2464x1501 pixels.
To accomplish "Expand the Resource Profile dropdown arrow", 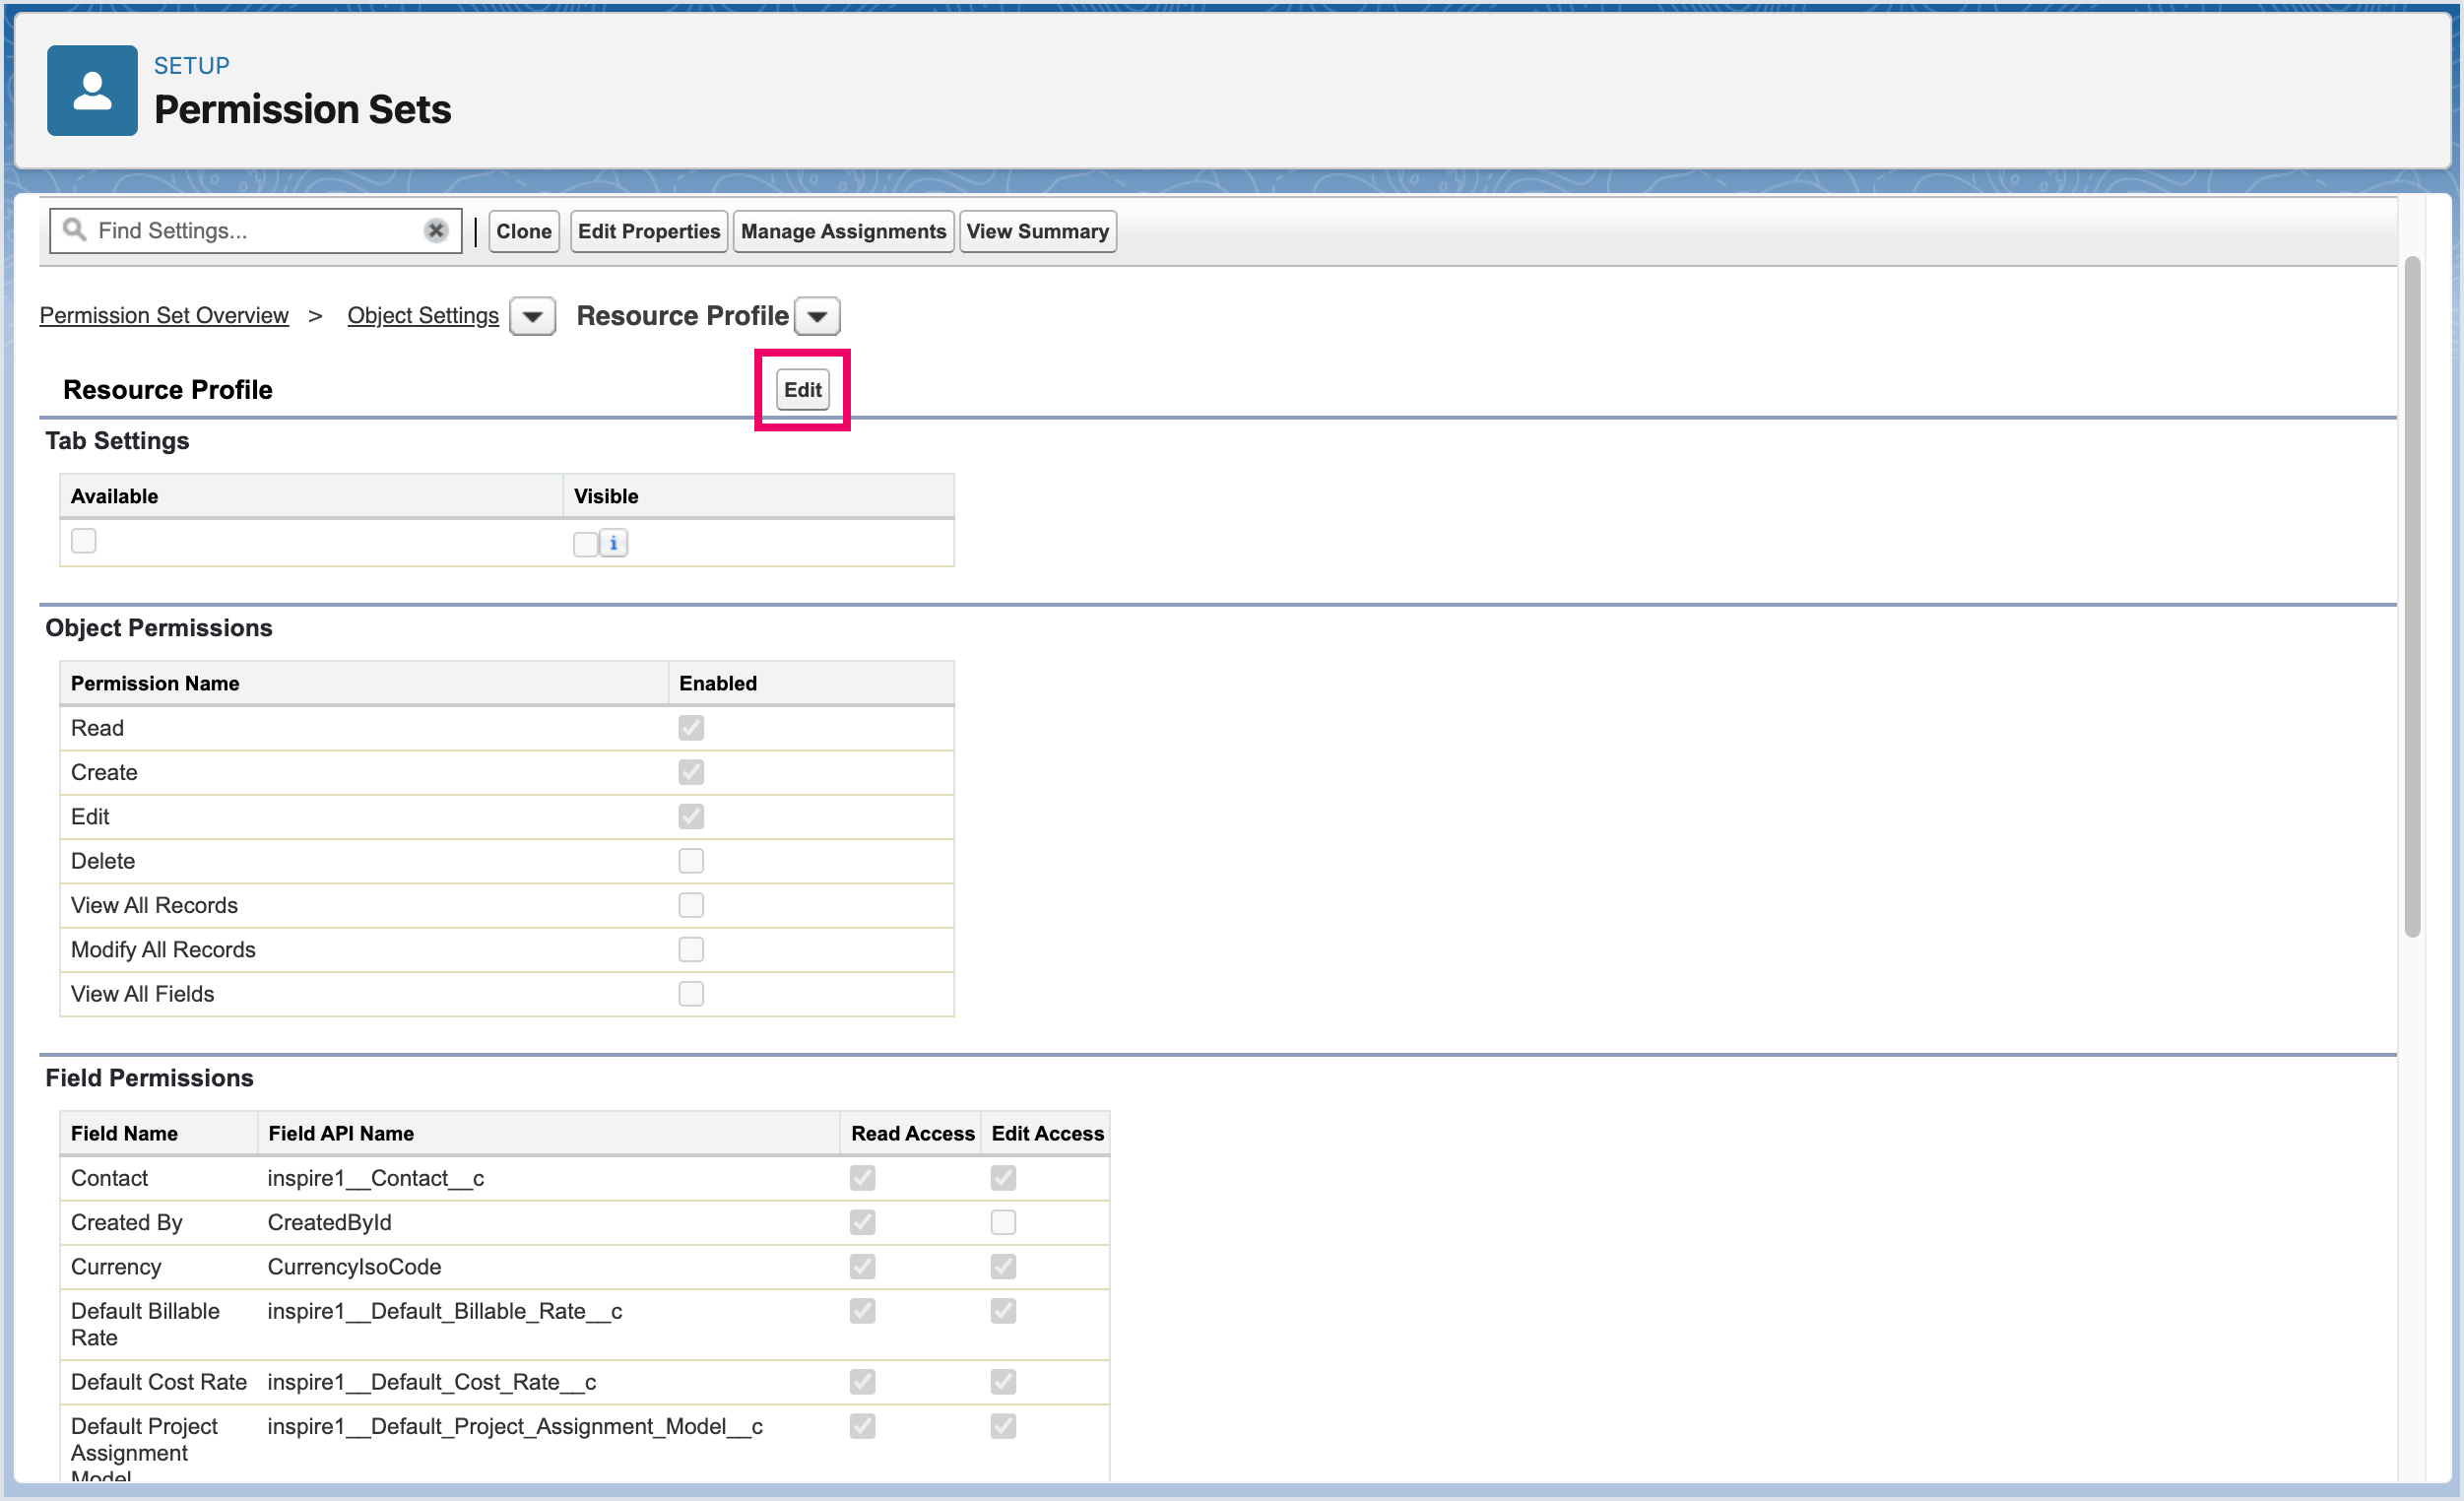I will click(x=817, y=317).
